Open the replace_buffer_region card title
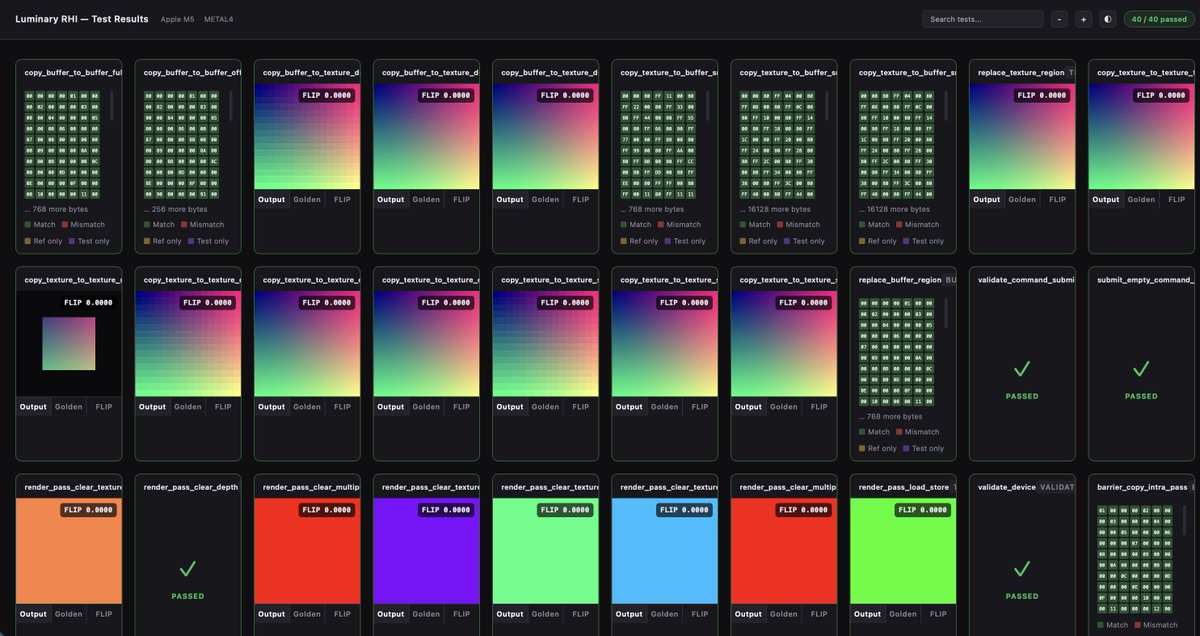 coord(900,280)
